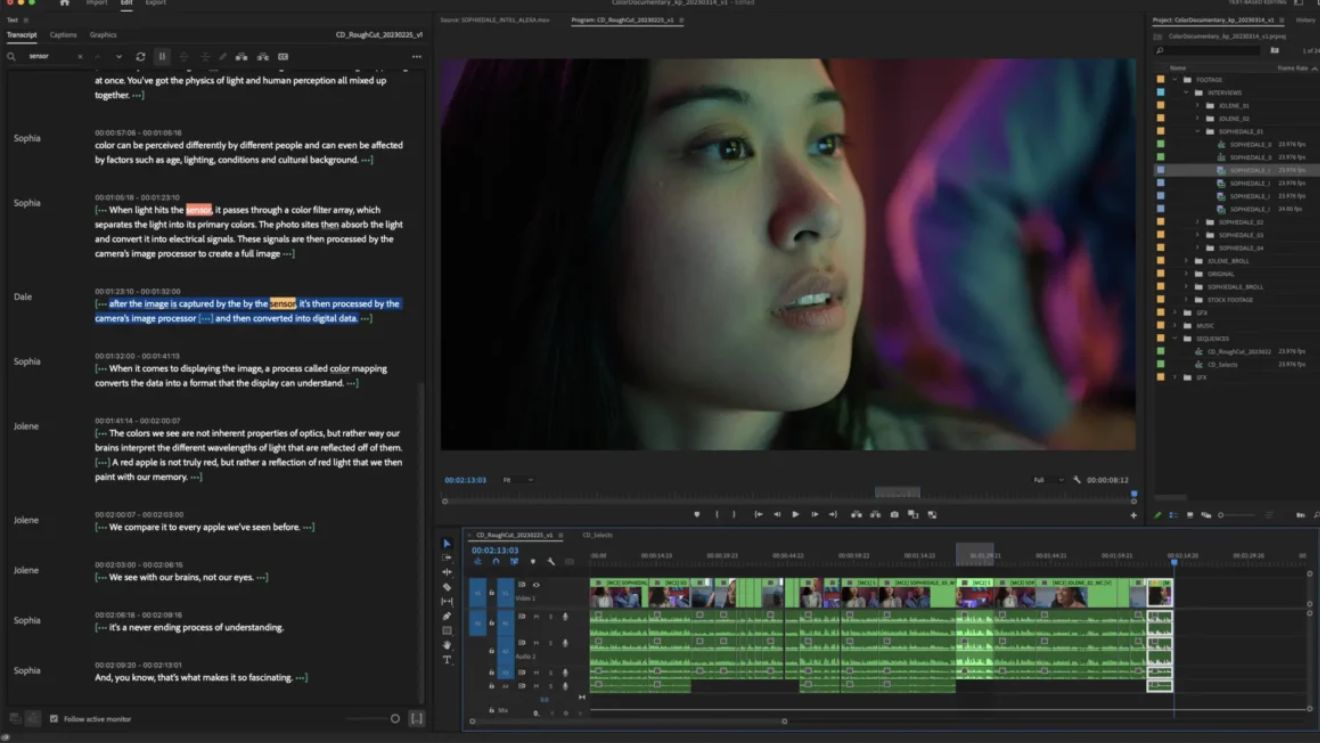
Task: Open the captions (CC) icon in the transcript toolbar
Action: [283, 56]
